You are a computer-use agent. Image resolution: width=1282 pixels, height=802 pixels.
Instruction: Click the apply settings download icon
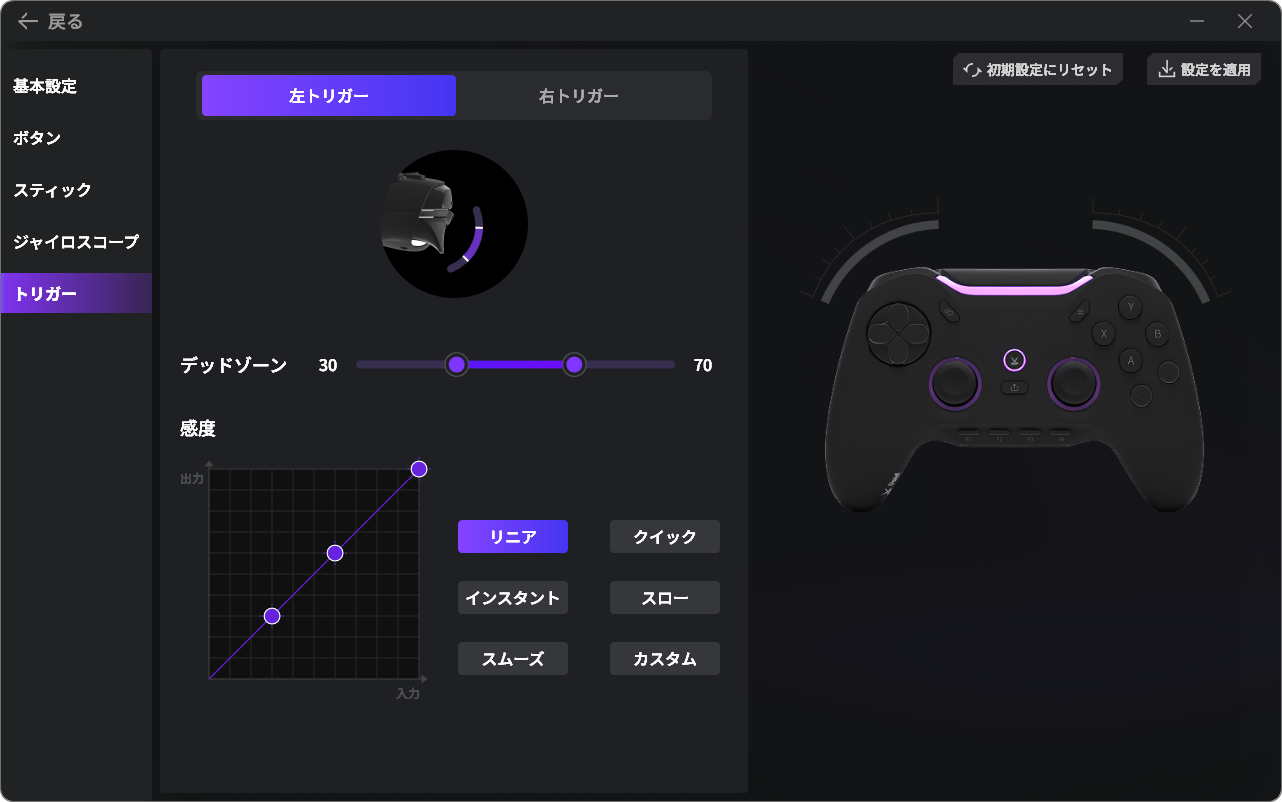pyautogui.click(x=1166, y=70)
